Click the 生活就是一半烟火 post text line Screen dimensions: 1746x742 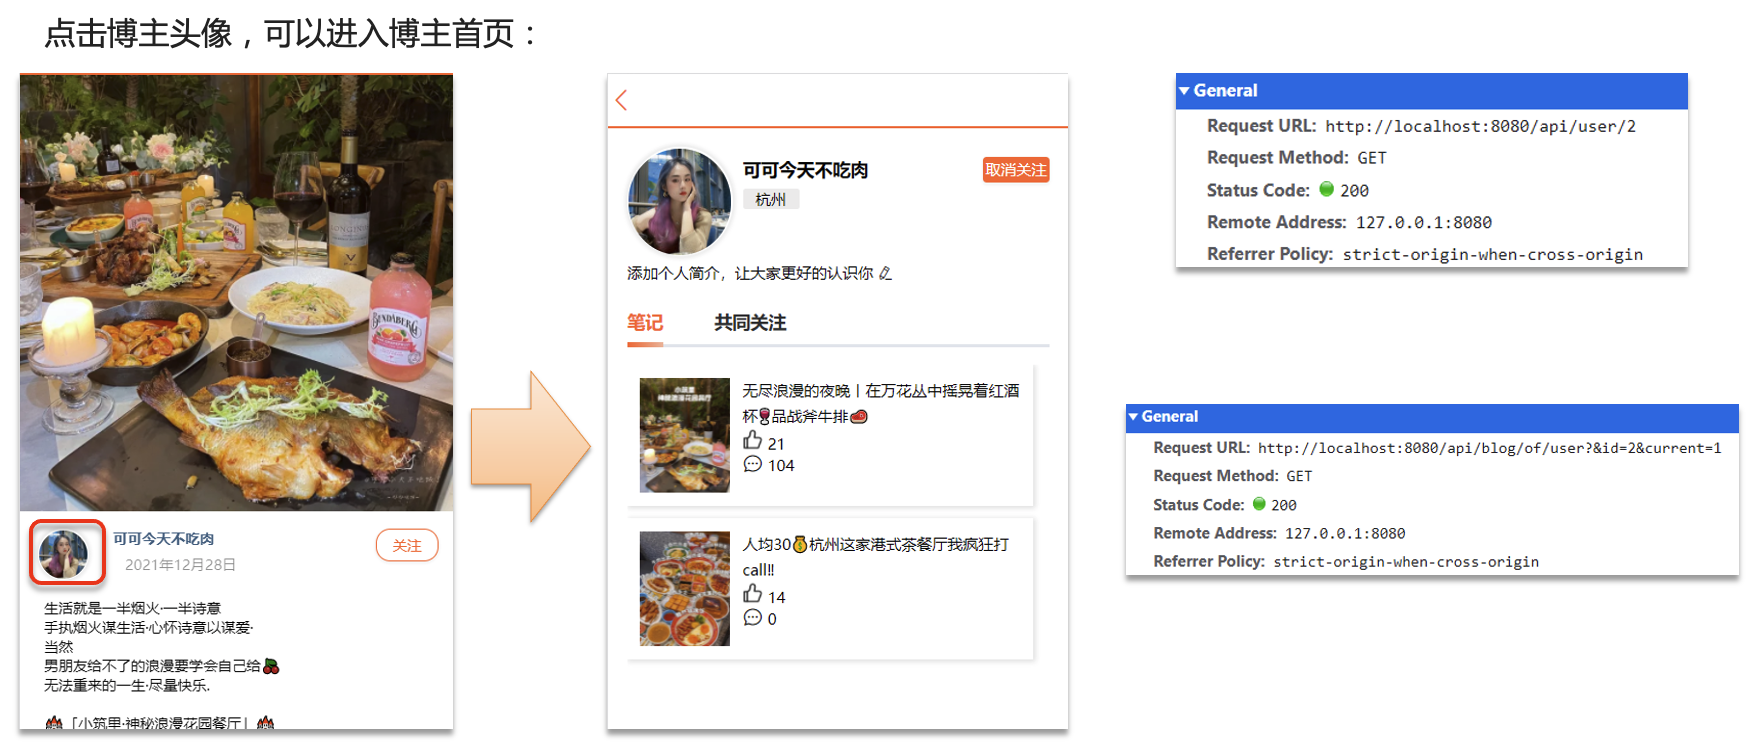pyautogui.click(x=132, y=608)
